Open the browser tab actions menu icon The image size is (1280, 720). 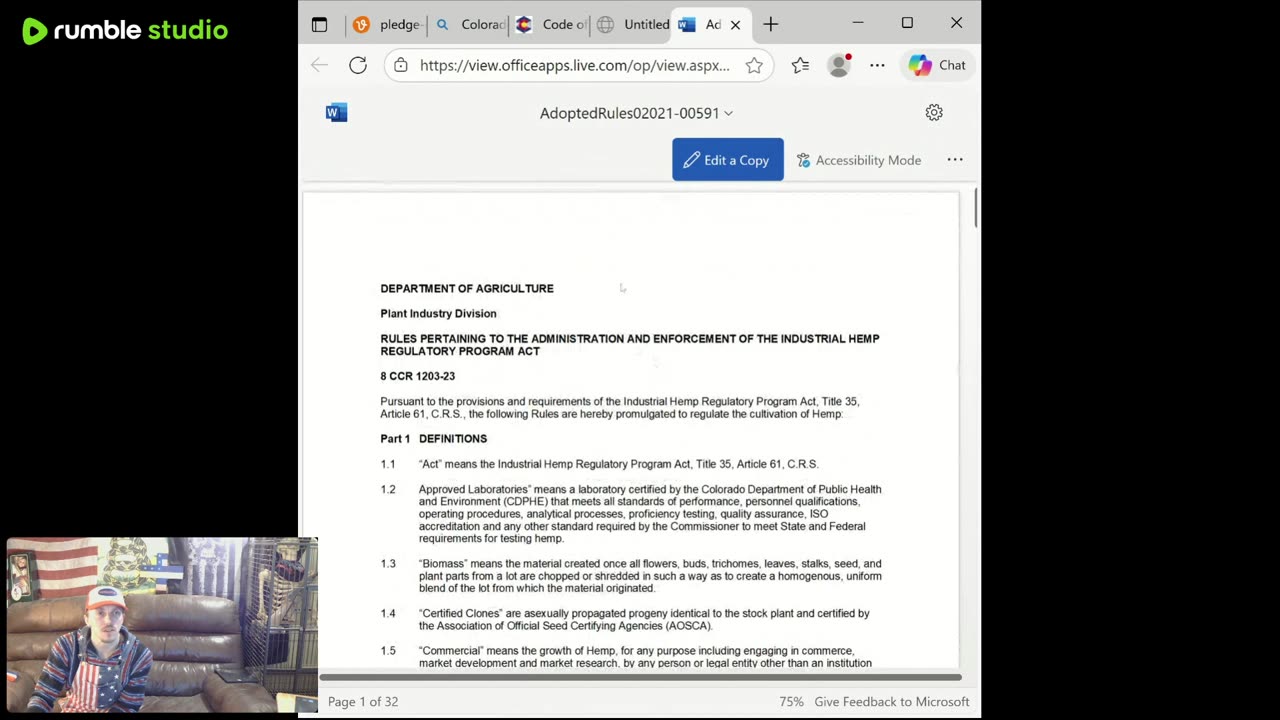pos(319,24)
